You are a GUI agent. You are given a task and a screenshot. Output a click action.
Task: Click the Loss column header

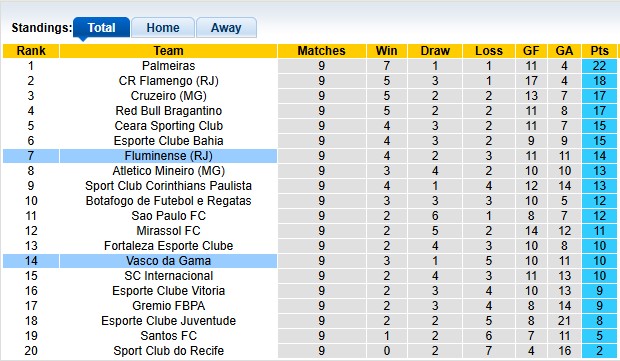pyautogui.click(x=489, y=51)
